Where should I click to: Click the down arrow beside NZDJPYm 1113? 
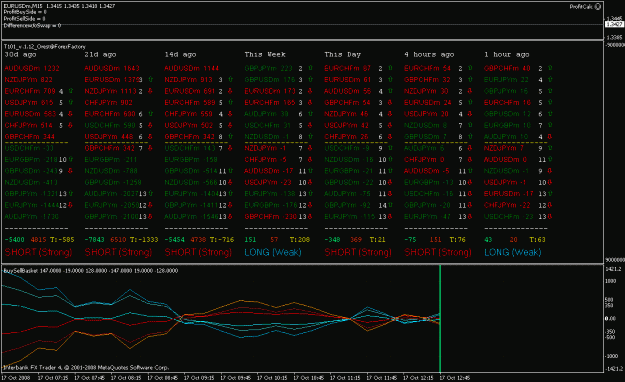150,91
